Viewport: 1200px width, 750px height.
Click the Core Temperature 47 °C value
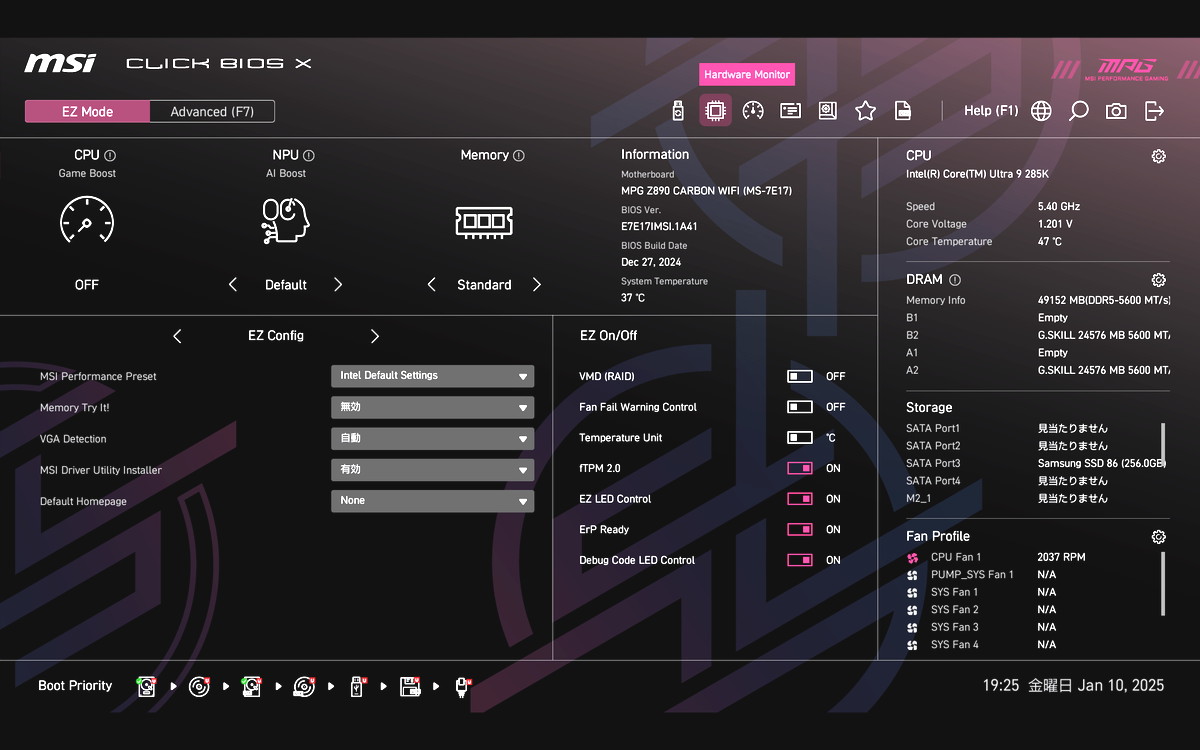[x=1050, y=242]
